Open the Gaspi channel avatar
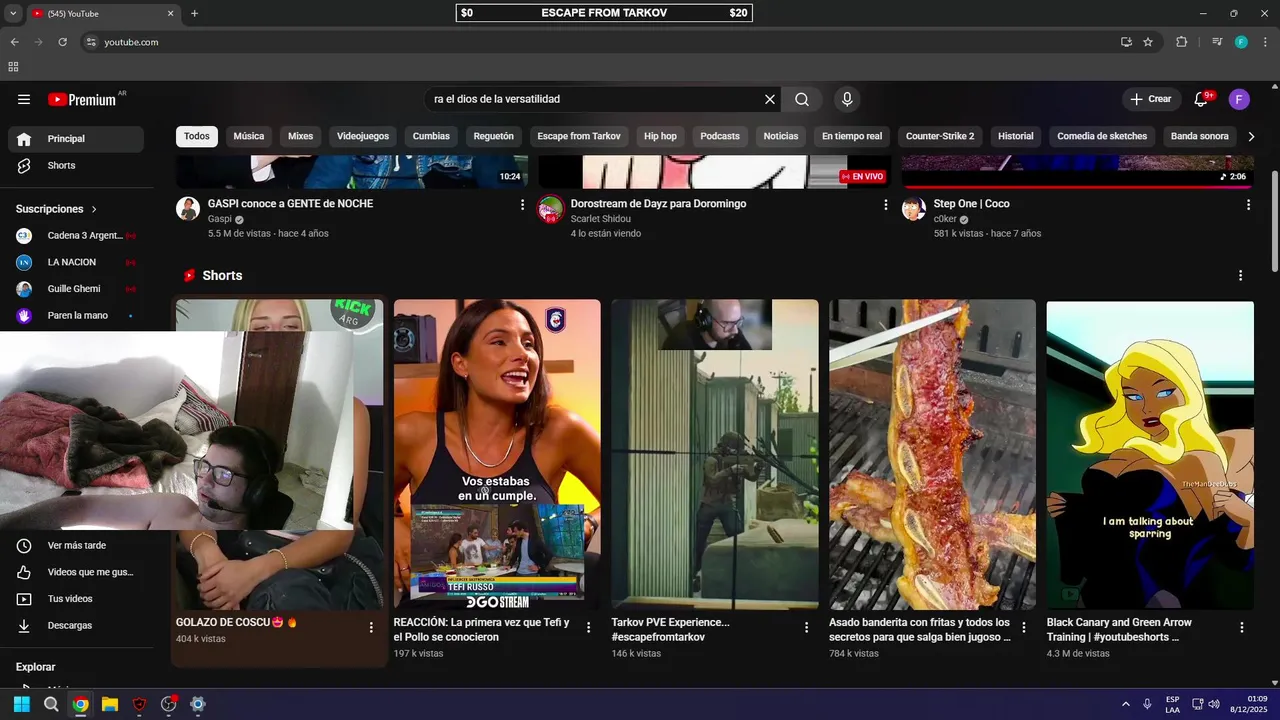Screen dimensions: 1280x720 pos(188,208)
